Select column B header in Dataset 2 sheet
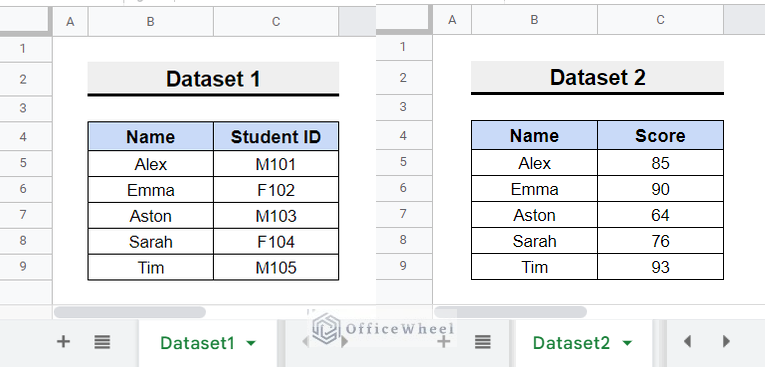 point(534,20)
